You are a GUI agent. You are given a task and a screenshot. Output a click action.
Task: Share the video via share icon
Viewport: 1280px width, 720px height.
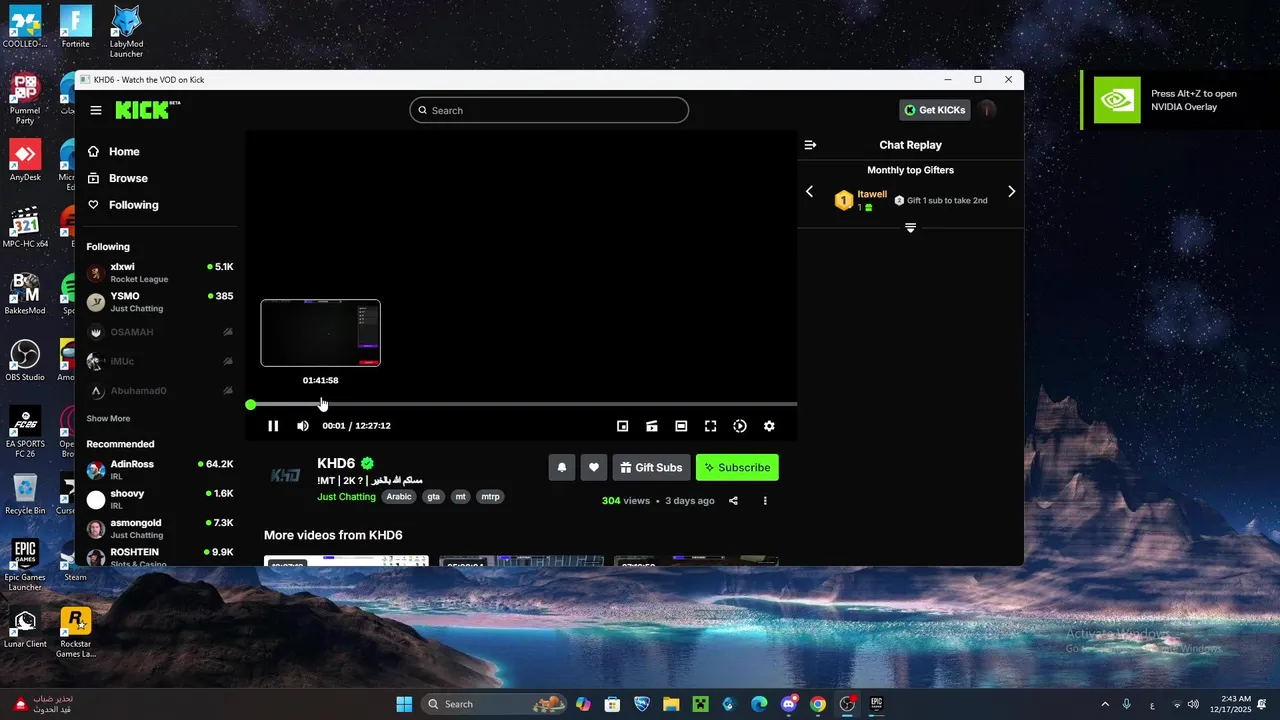click(x=733, y=501)
